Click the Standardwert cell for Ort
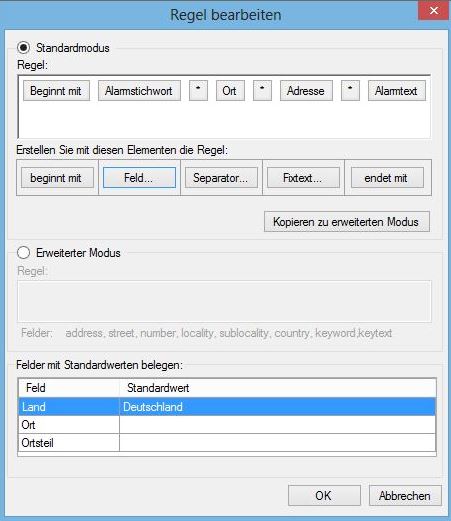451x521 pixels. [277, 425]
